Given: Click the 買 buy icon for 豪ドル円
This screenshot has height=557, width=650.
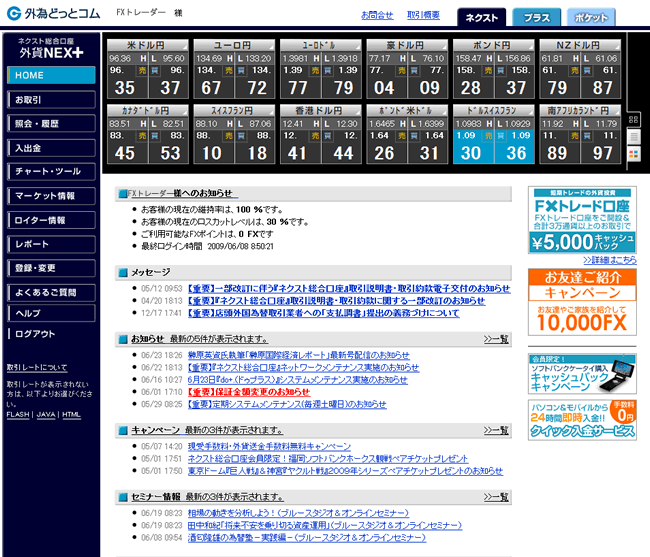Looking at the screenshot, I should (x=414, y=71).
